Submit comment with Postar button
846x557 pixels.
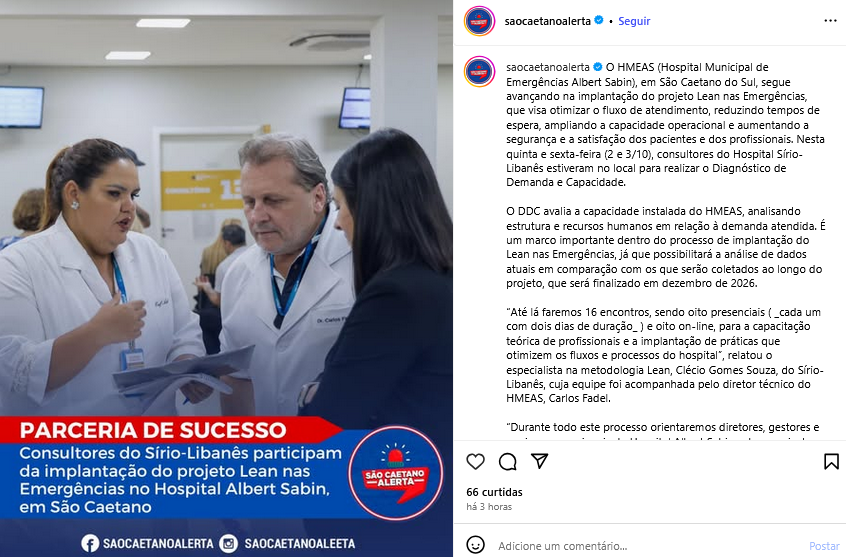[x=824, y=546]
